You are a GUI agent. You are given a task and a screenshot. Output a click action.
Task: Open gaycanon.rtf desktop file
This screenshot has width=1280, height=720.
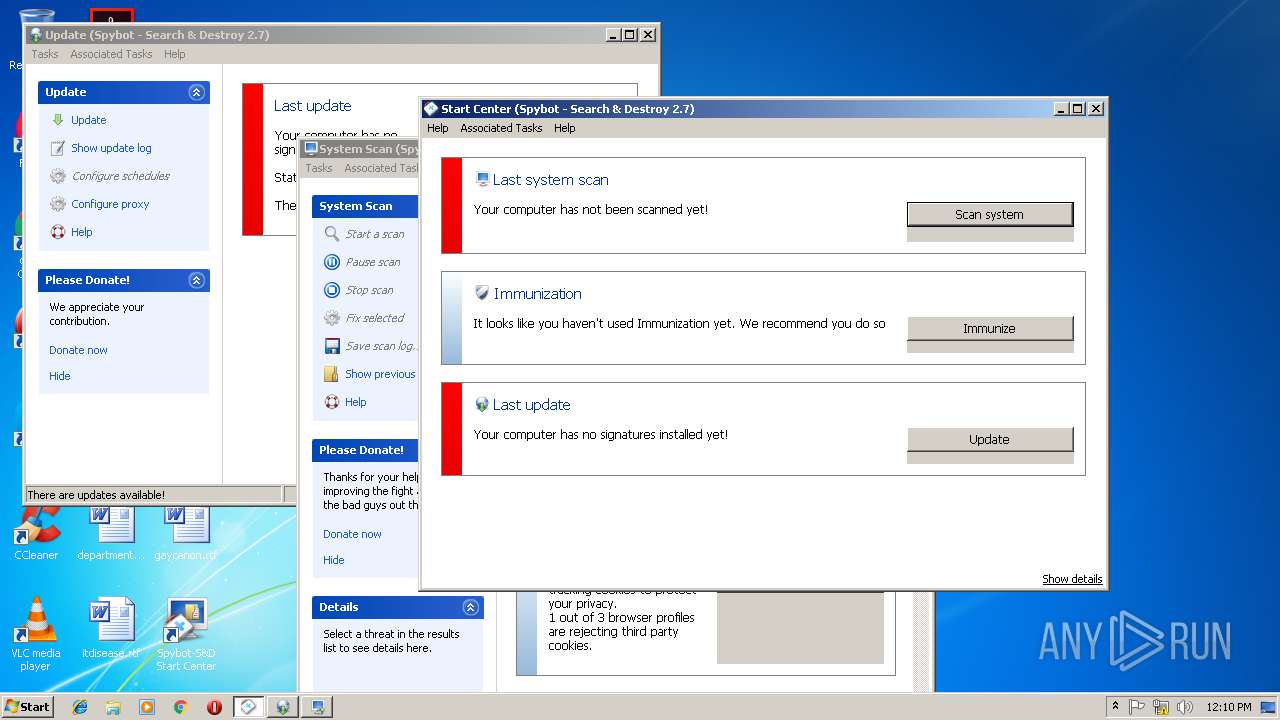click(x=186, y=534)
